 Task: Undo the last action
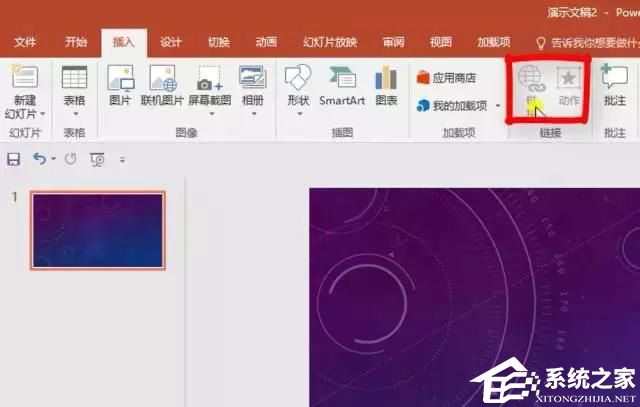pyautogui.click(x=40, y=158)
